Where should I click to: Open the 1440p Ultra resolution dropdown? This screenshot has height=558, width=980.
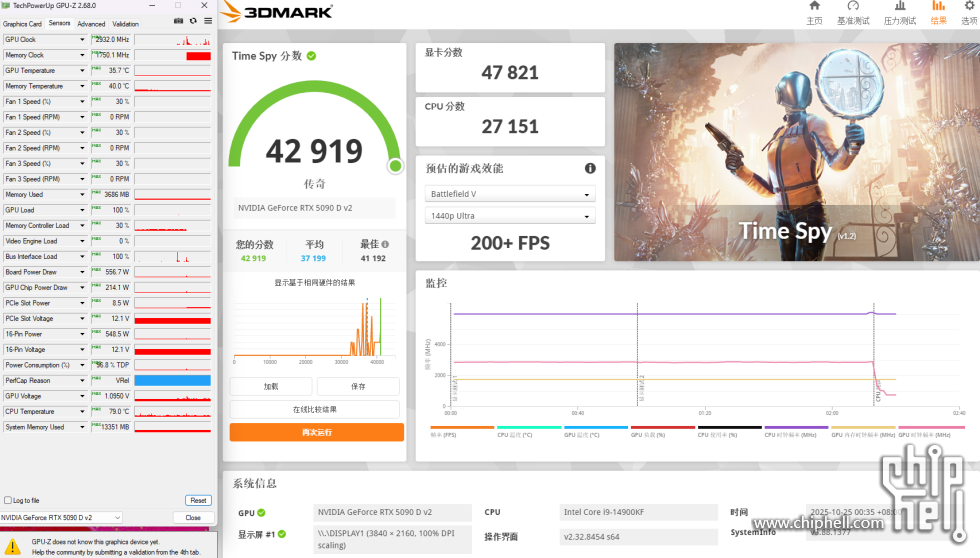510,216
